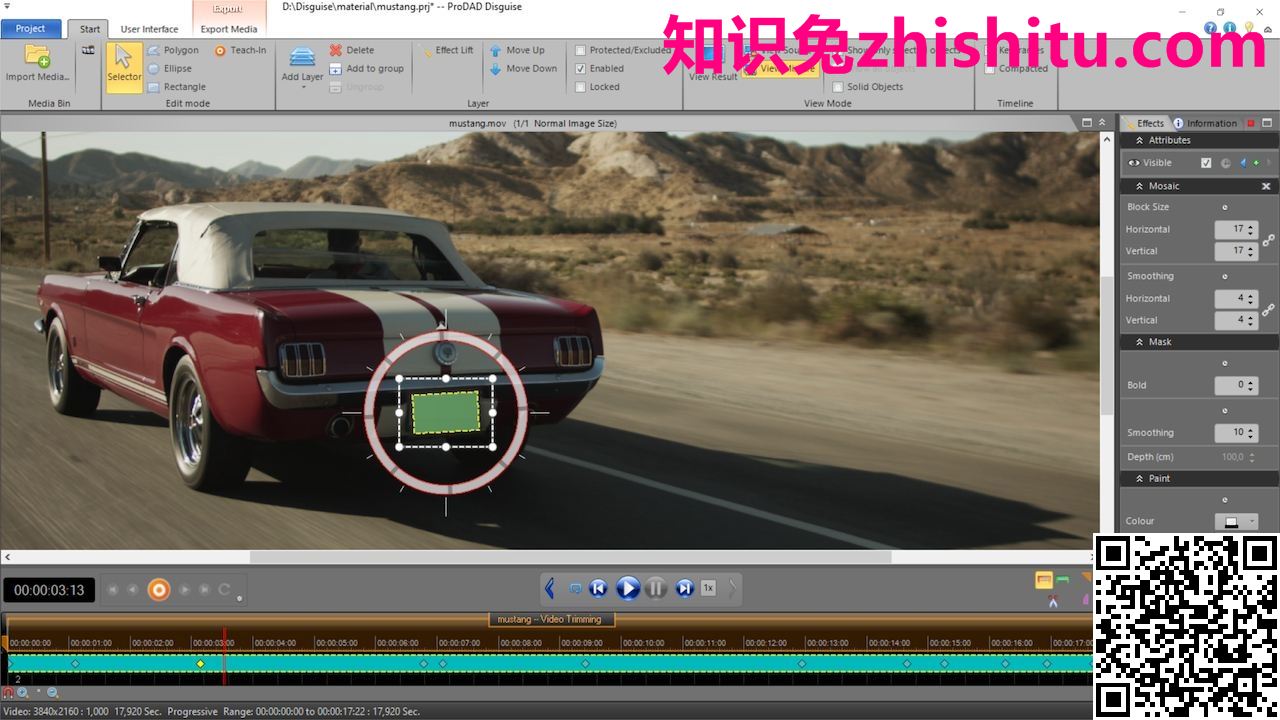Move the layer down
The width and height of the screenshot is (1280, 720).
point(523,69)
